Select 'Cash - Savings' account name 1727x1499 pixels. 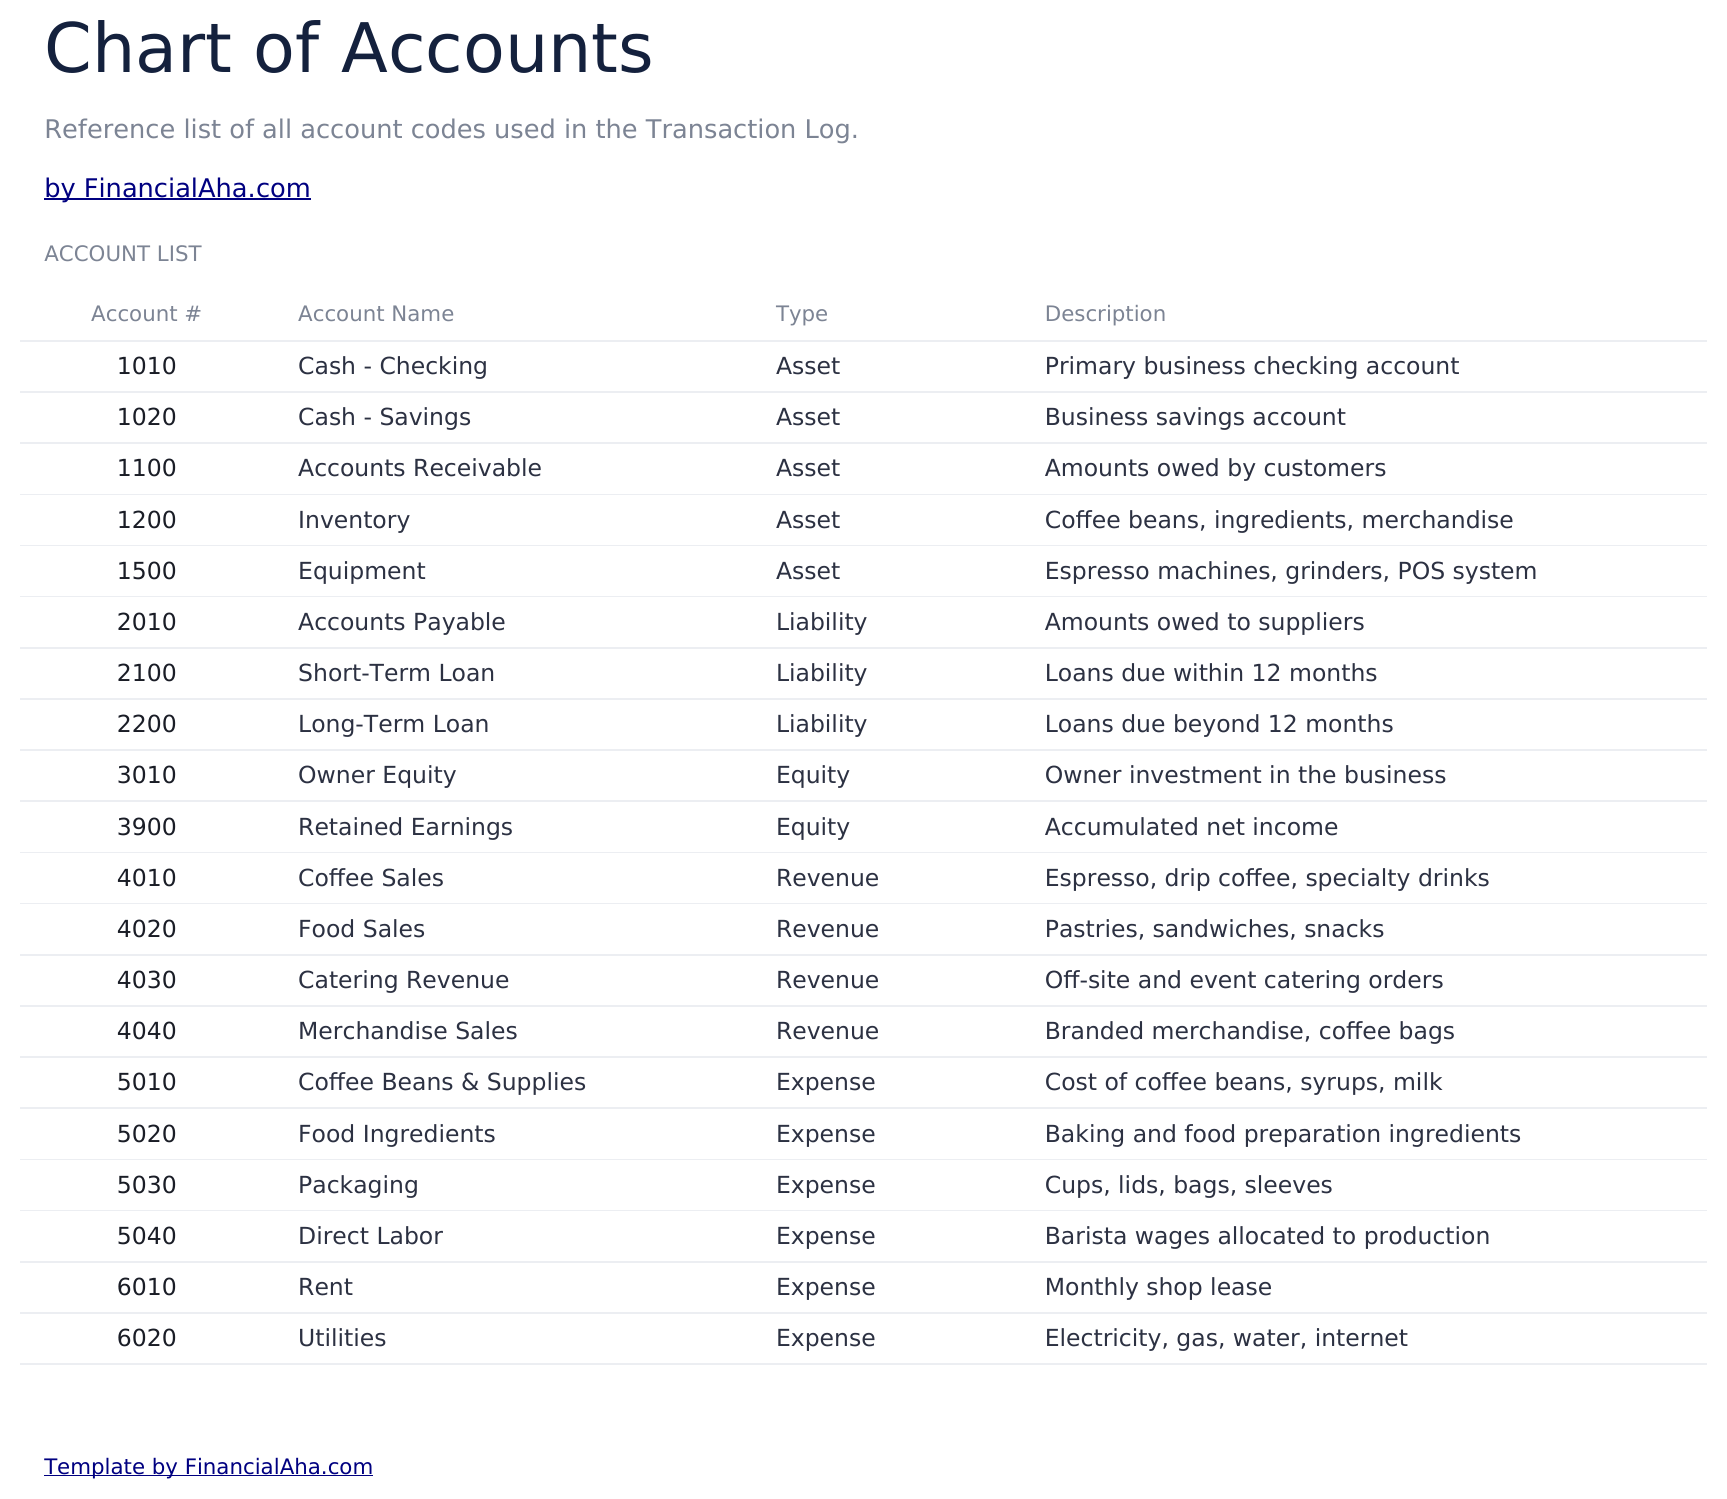point(385,417)
